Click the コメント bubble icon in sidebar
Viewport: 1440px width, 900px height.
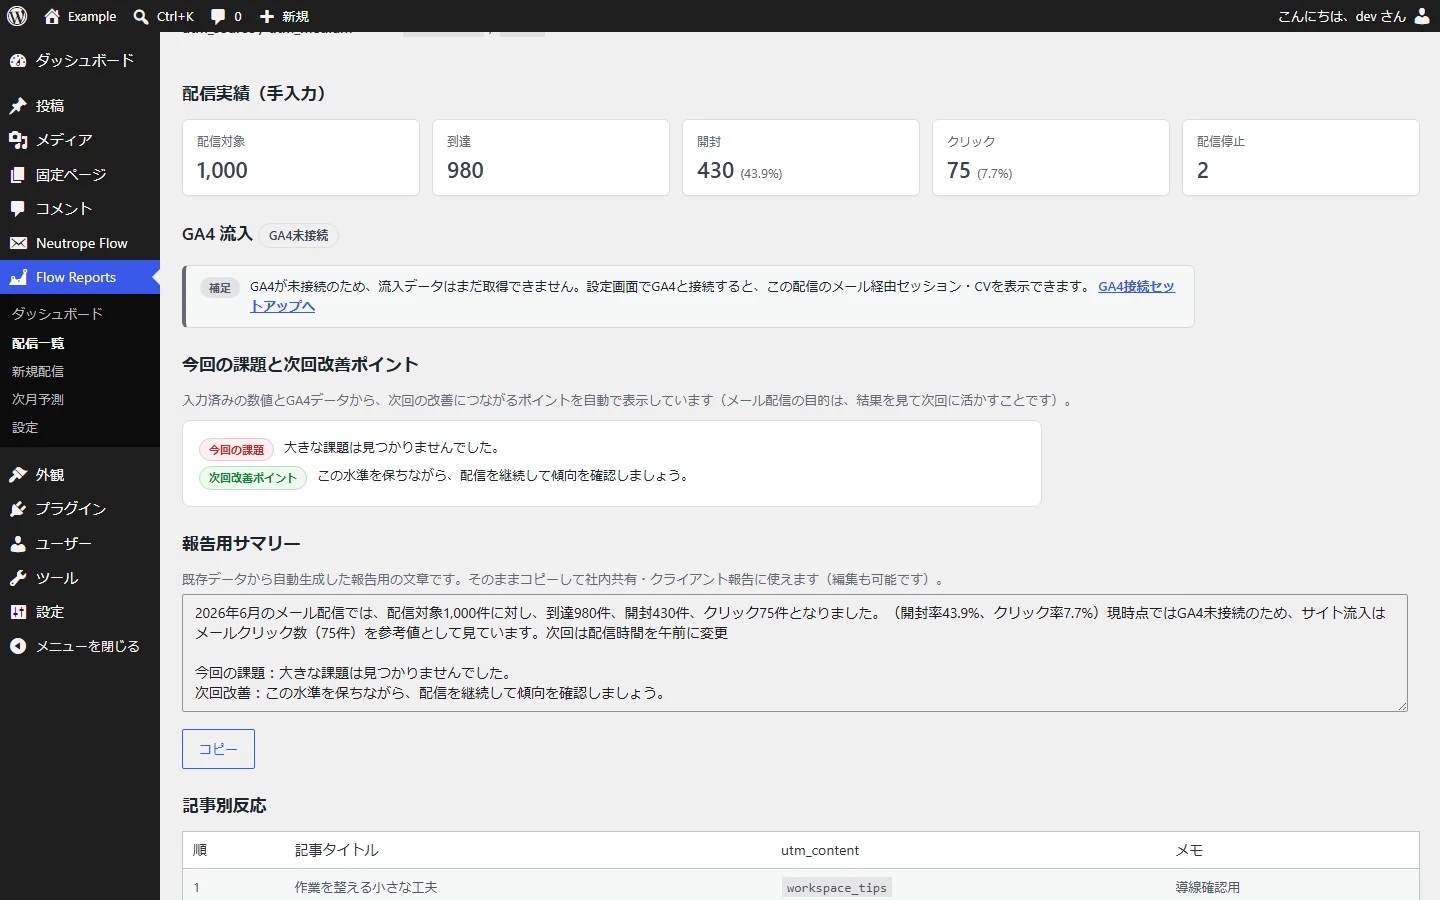(x=18, y=209)
